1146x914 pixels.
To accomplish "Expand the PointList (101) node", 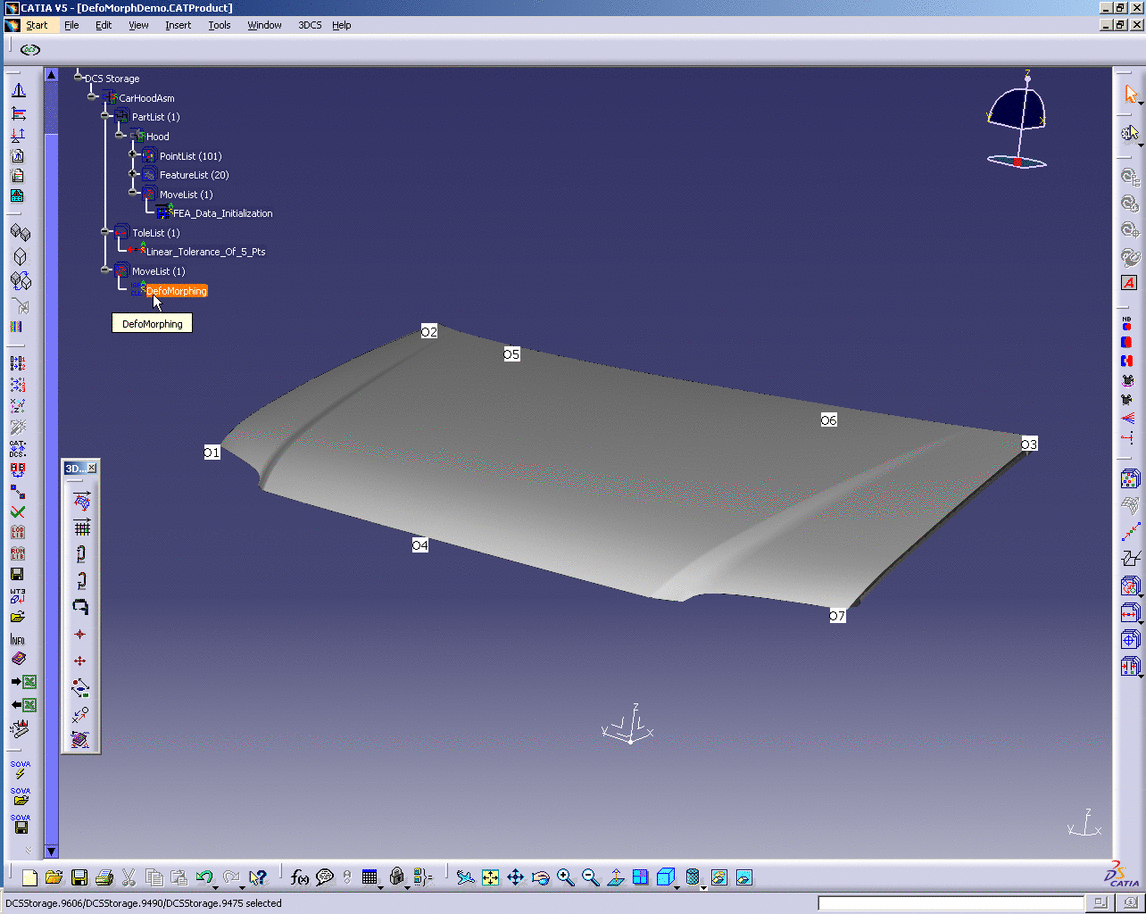I will (x=133, y=155).
